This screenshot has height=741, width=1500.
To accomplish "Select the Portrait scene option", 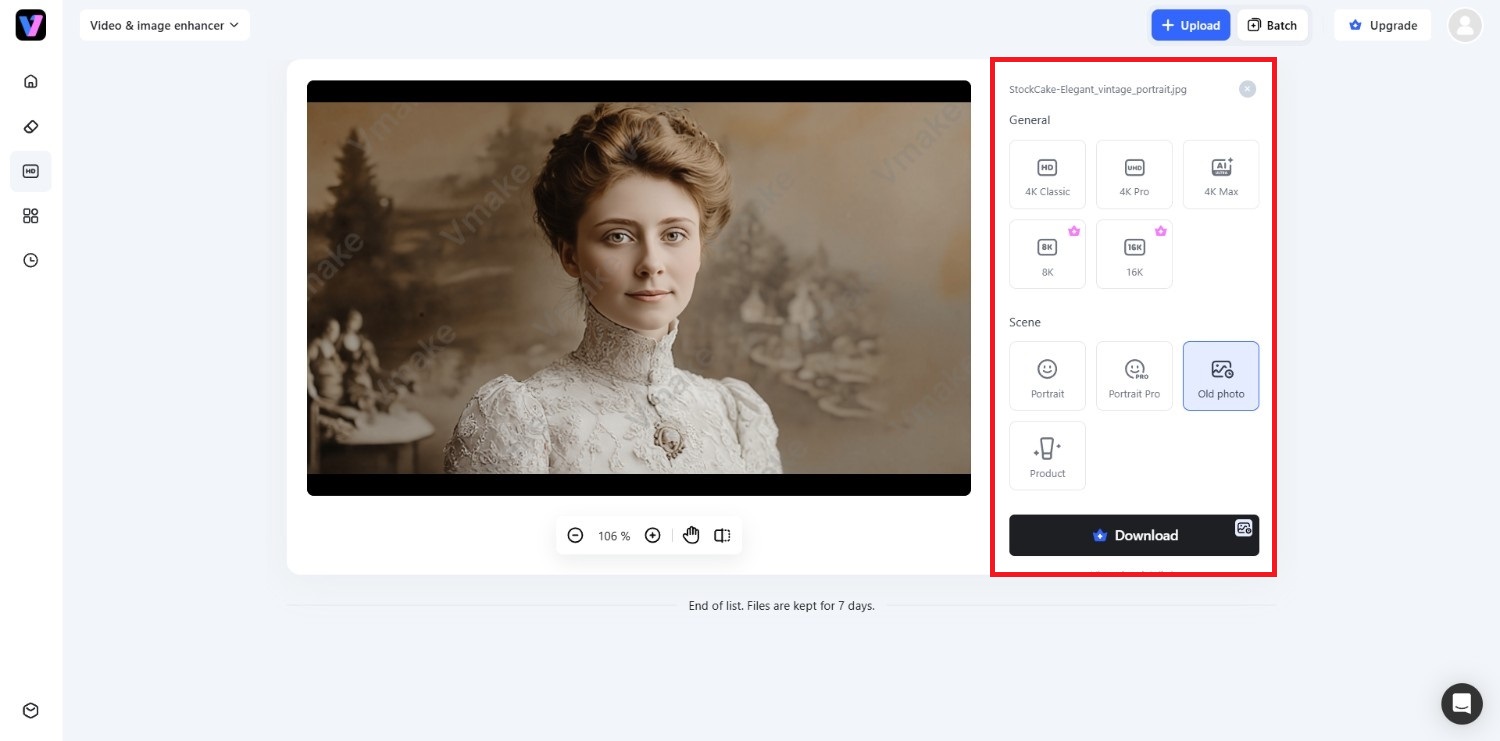I will [x=1047, y=376].
